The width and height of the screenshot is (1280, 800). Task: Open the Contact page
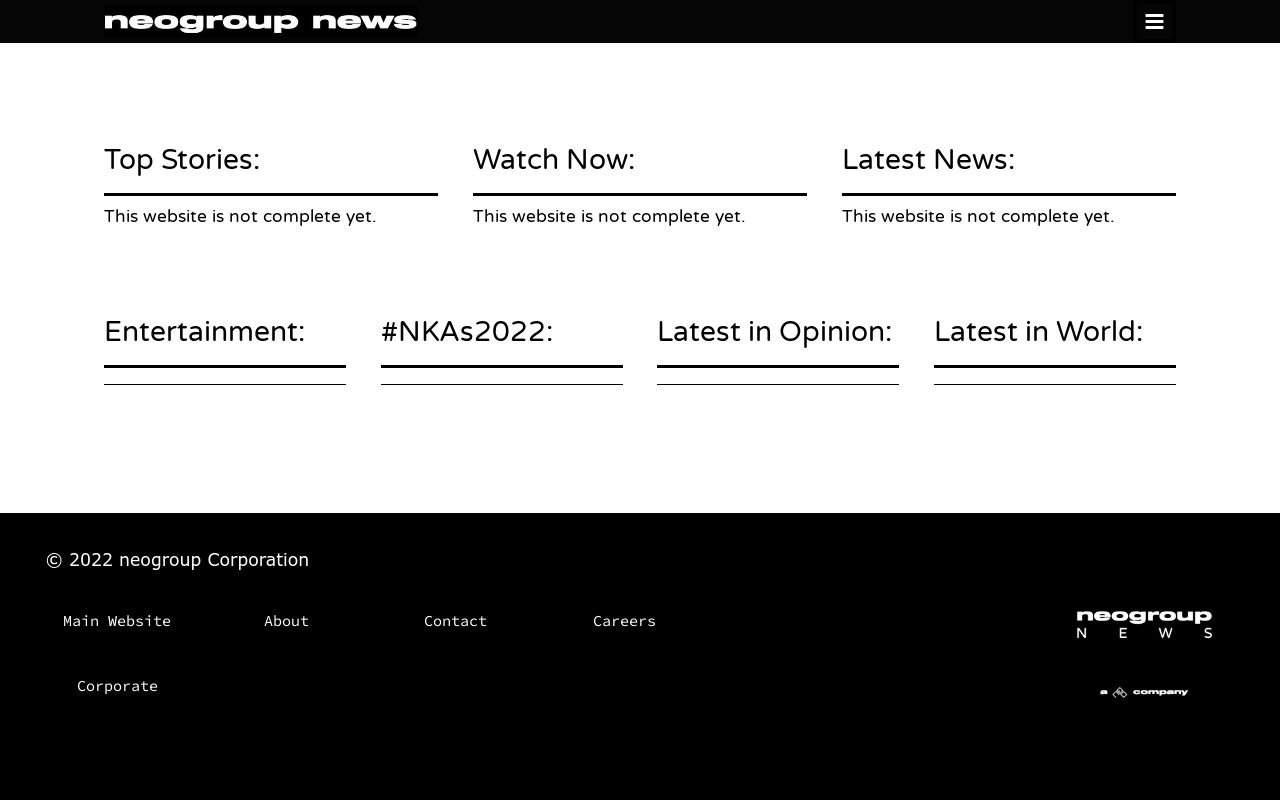pyautogui.click(x=455, y=621)
